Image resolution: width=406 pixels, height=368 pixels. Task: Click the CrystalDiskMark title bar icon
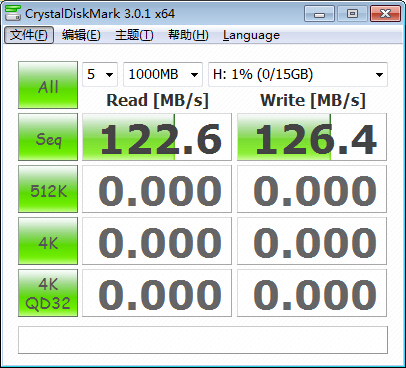[13, 13]
